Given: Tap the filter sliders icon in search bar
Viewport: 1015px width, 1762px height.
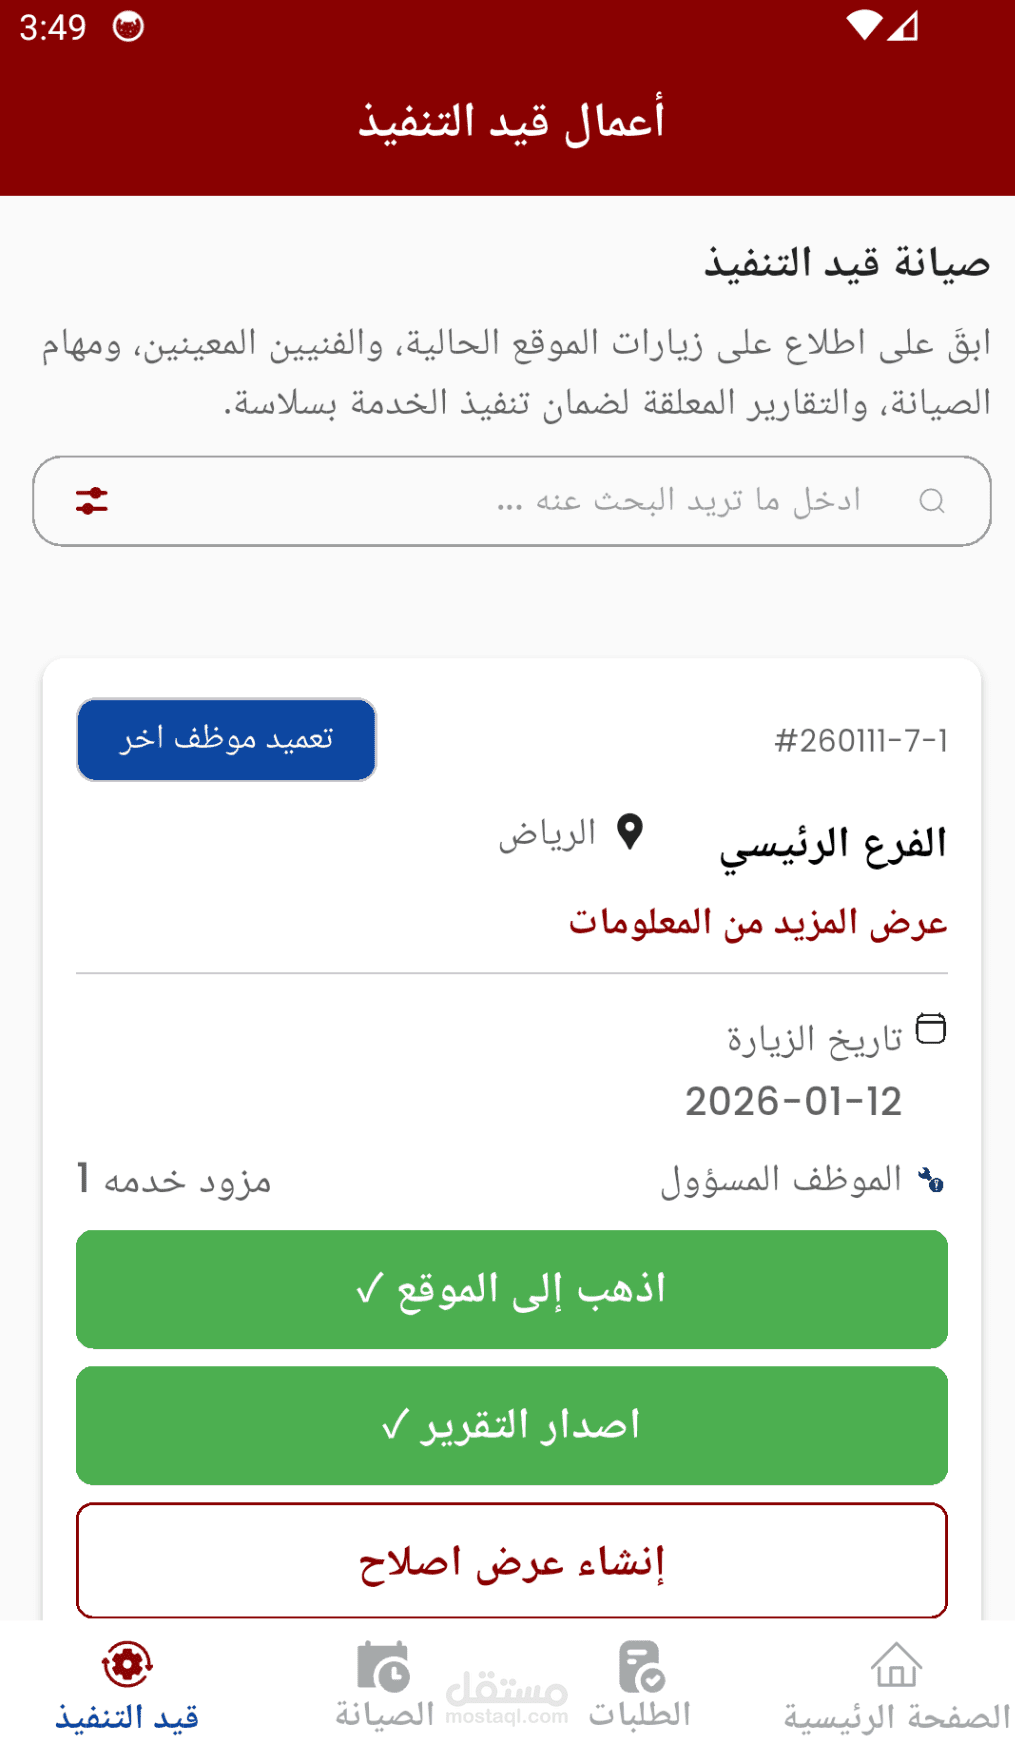Looking at the screenshot, I should tap(92, 501).
